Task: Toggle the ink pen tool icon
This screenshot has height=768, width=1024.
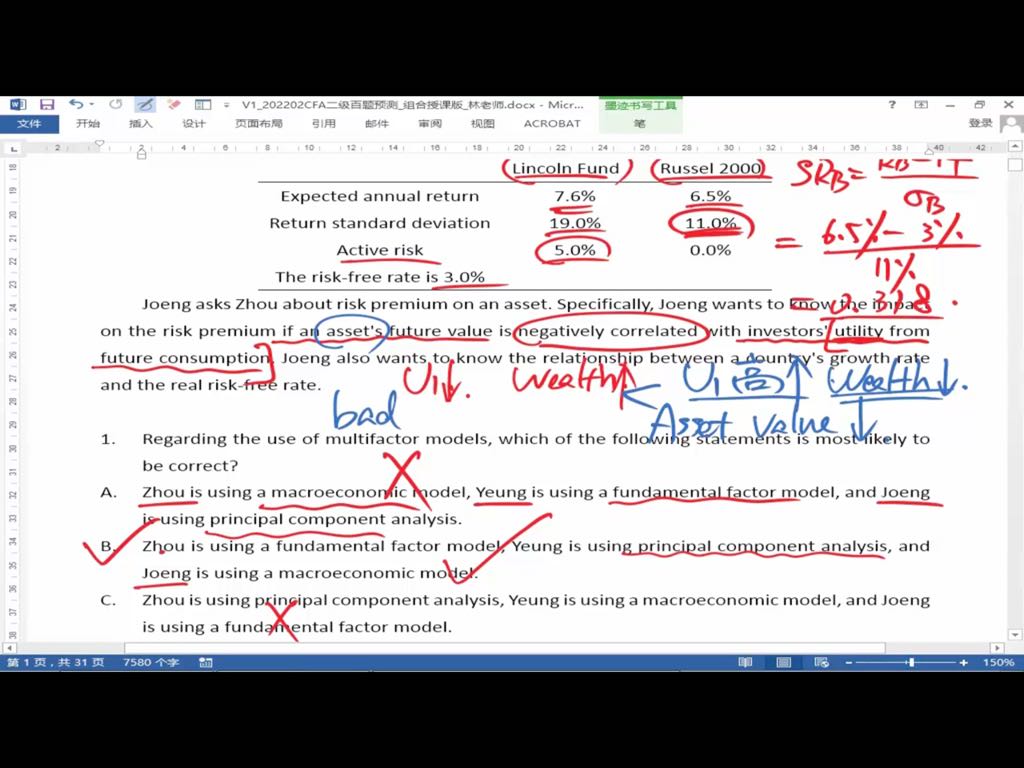Action: (145, 104)
